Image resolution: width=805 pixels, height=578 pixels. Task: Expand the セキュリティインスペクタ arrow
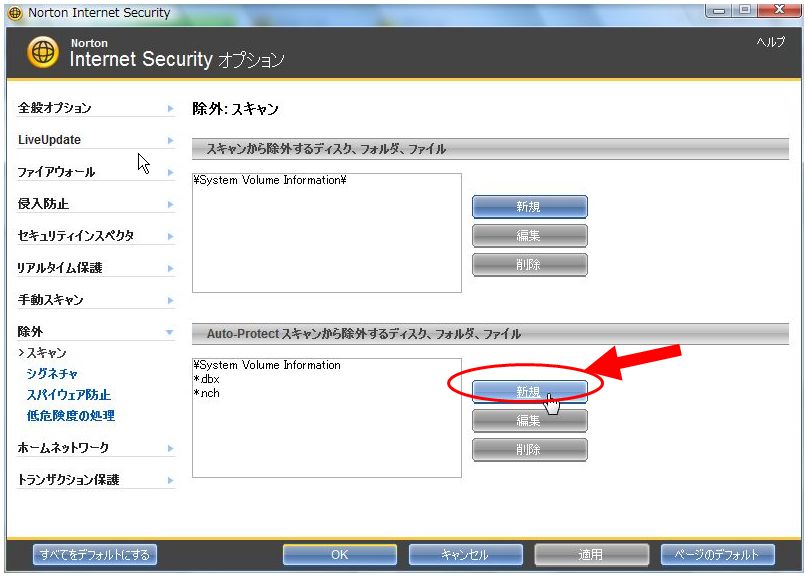tap(170, 236)
